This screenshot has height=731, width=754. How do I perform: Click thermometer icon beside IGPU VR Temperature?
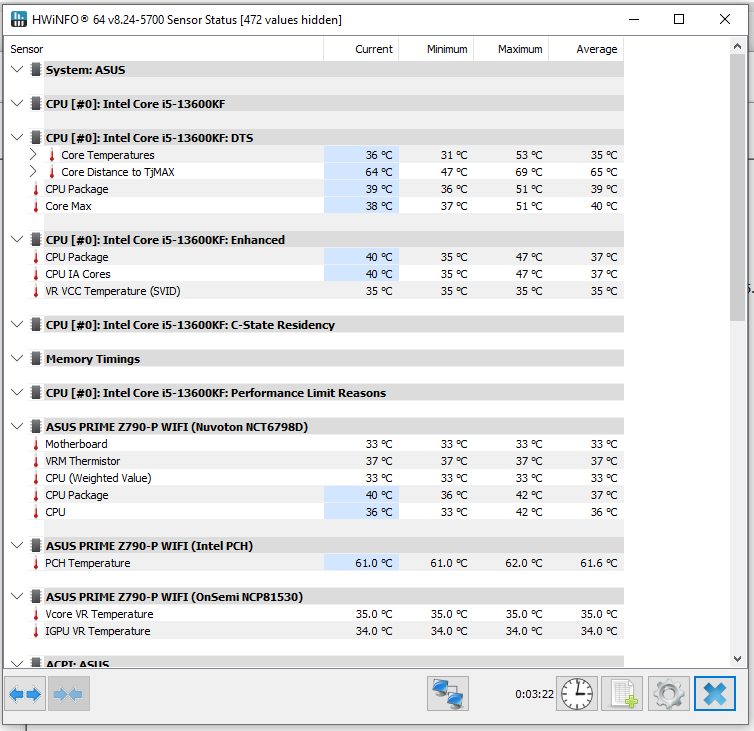pyautogui.click(x=36, y=631)
